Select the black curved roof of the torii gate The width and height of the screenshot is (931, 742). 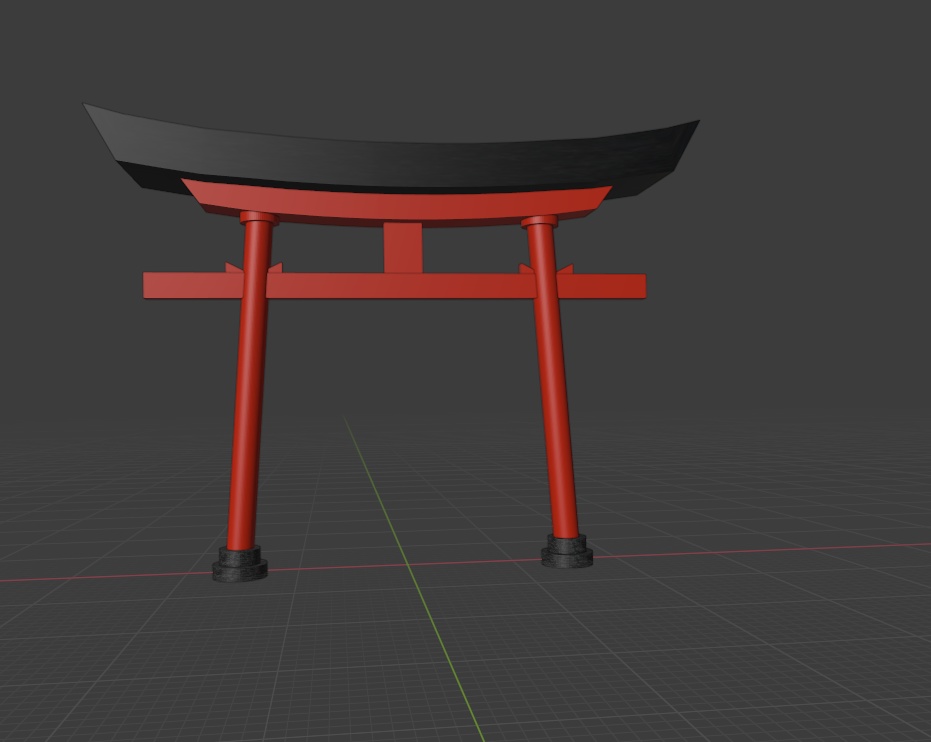pos(392,159)
